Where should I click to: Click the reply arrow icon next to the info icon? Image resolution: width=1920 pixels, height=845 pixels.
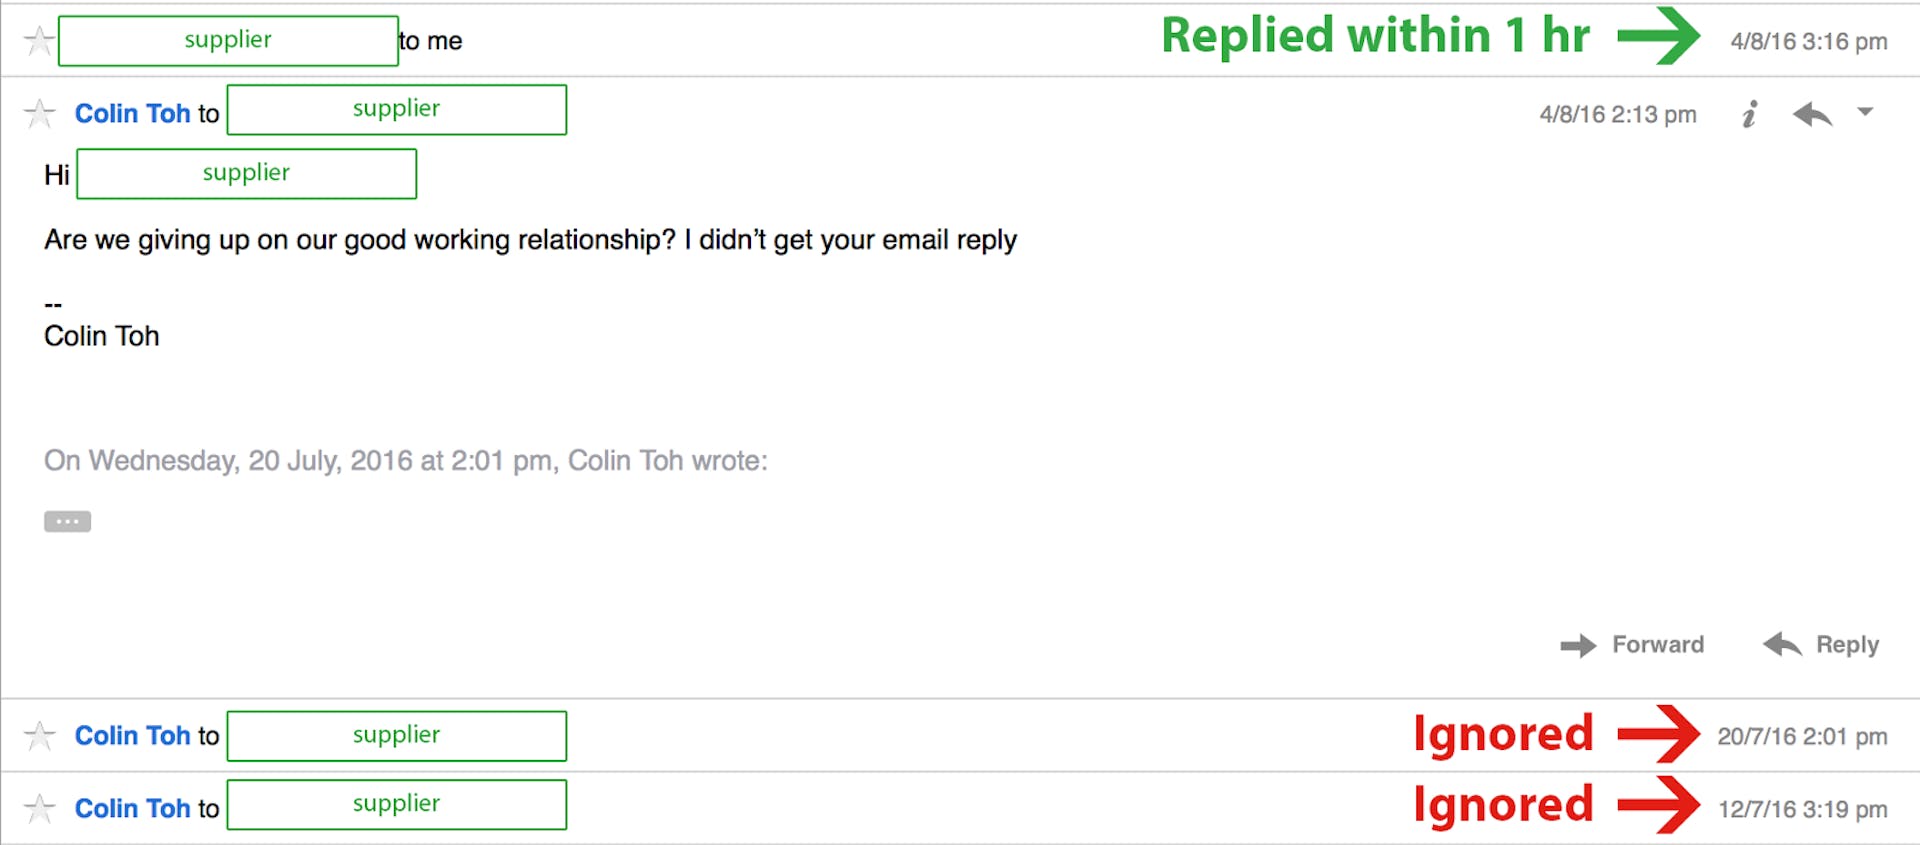1812,114
